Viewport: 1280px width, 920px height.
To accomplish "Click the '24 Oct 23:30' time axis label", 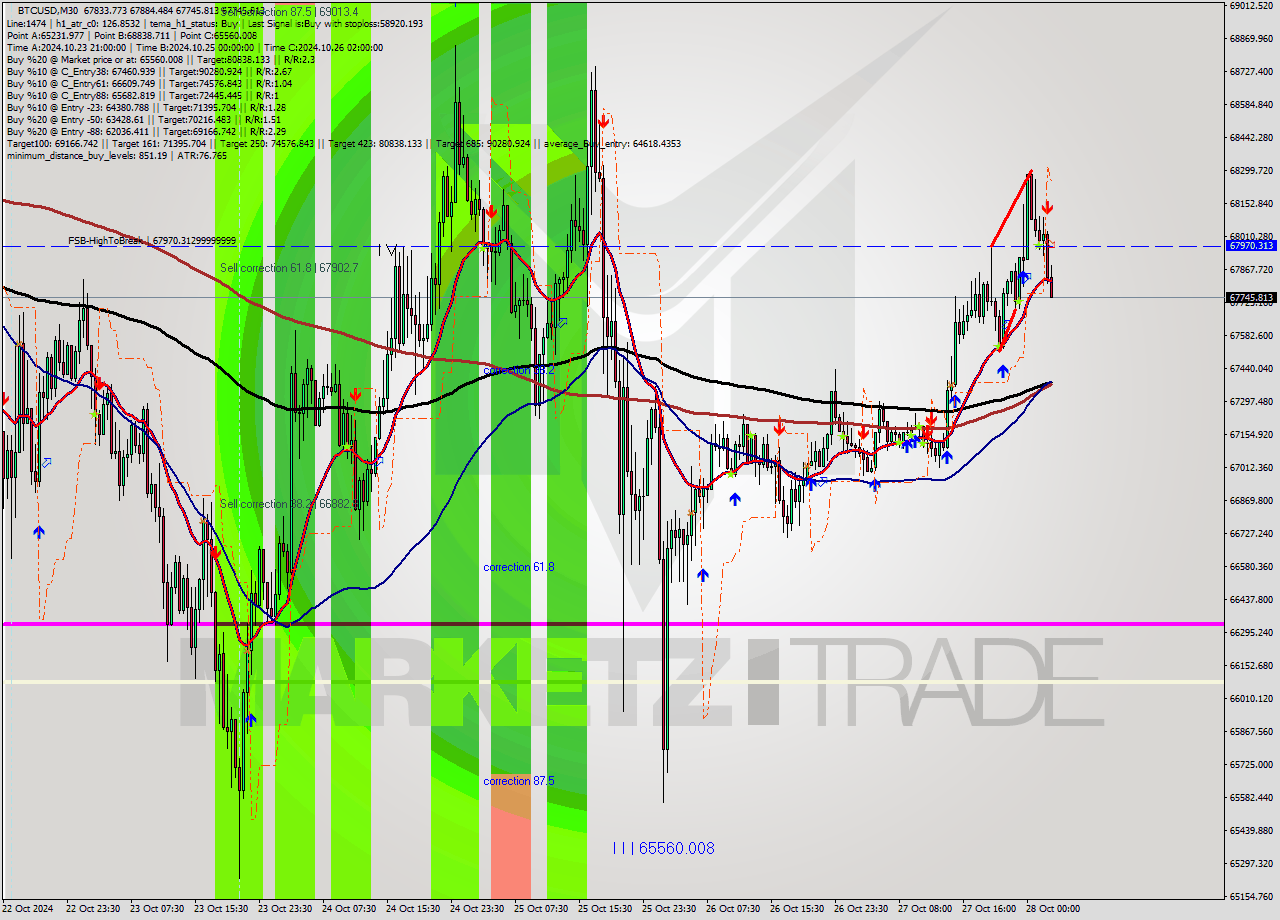I will (x=478, y=909).
